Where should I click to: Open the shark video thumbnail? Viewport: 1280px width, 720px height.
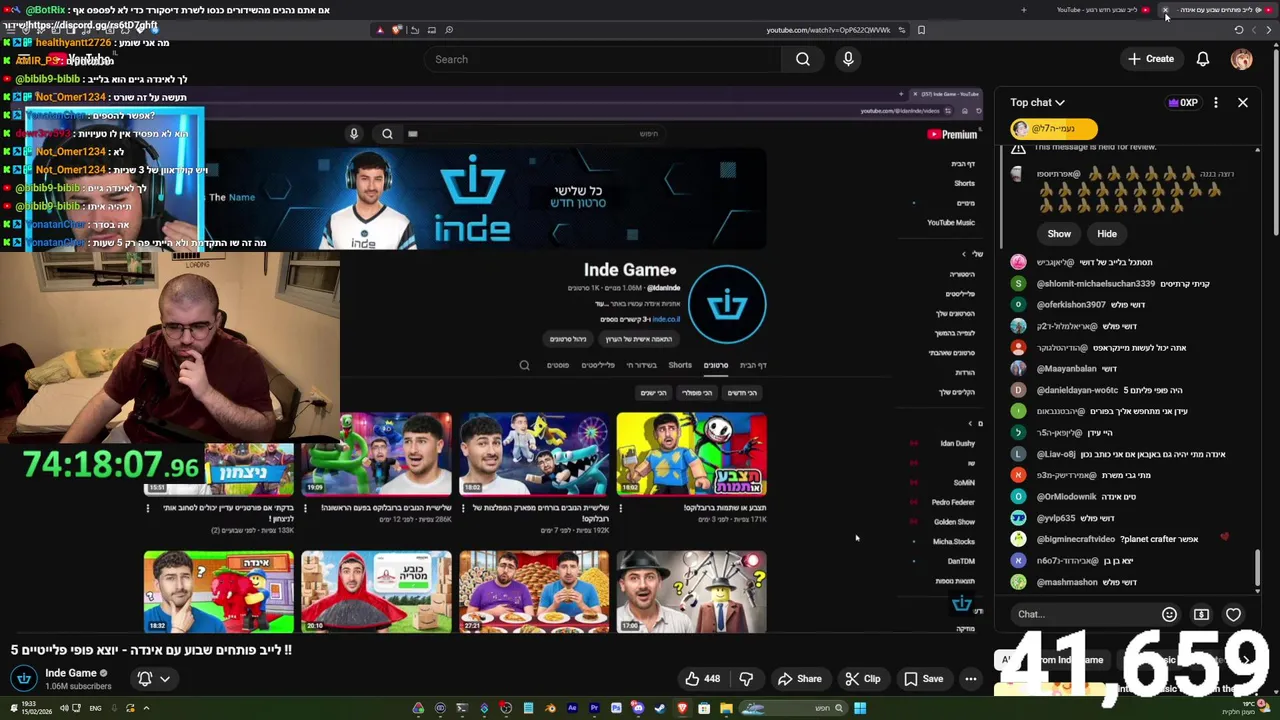(534, 454)
